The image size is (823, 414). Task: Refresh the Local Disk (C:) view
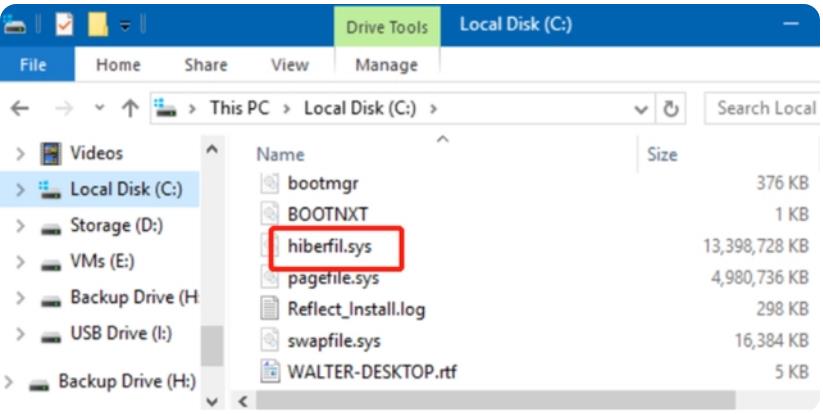pos(671,109)
